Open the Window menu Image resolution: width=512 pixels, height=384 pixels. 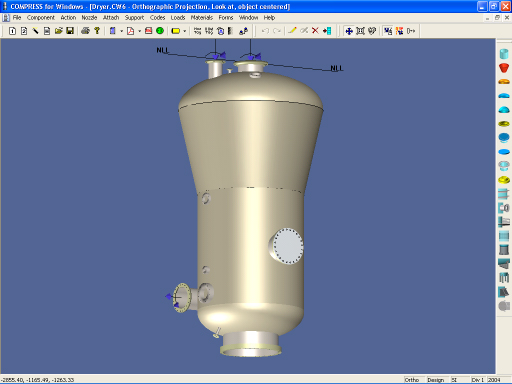[248, 18]
